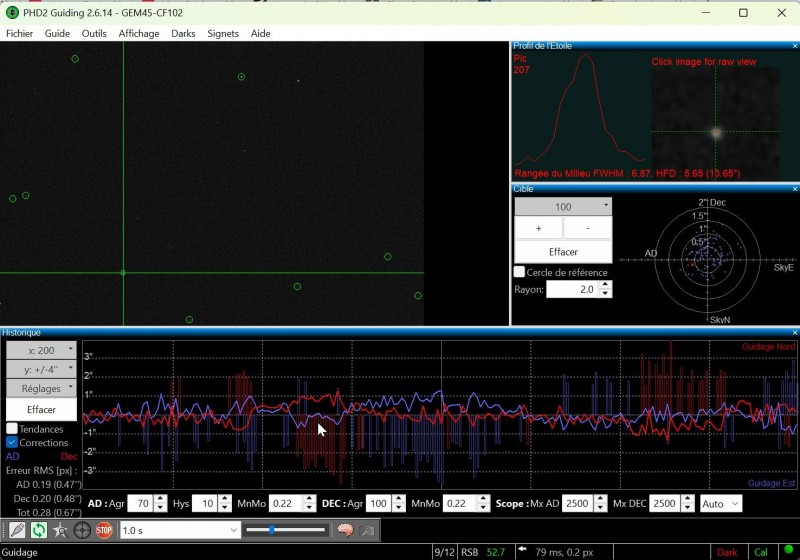This screenshot has height=560, width=800.
Task: Begin guiding with the crosshair target icon
Action: (x=82, y=530)
